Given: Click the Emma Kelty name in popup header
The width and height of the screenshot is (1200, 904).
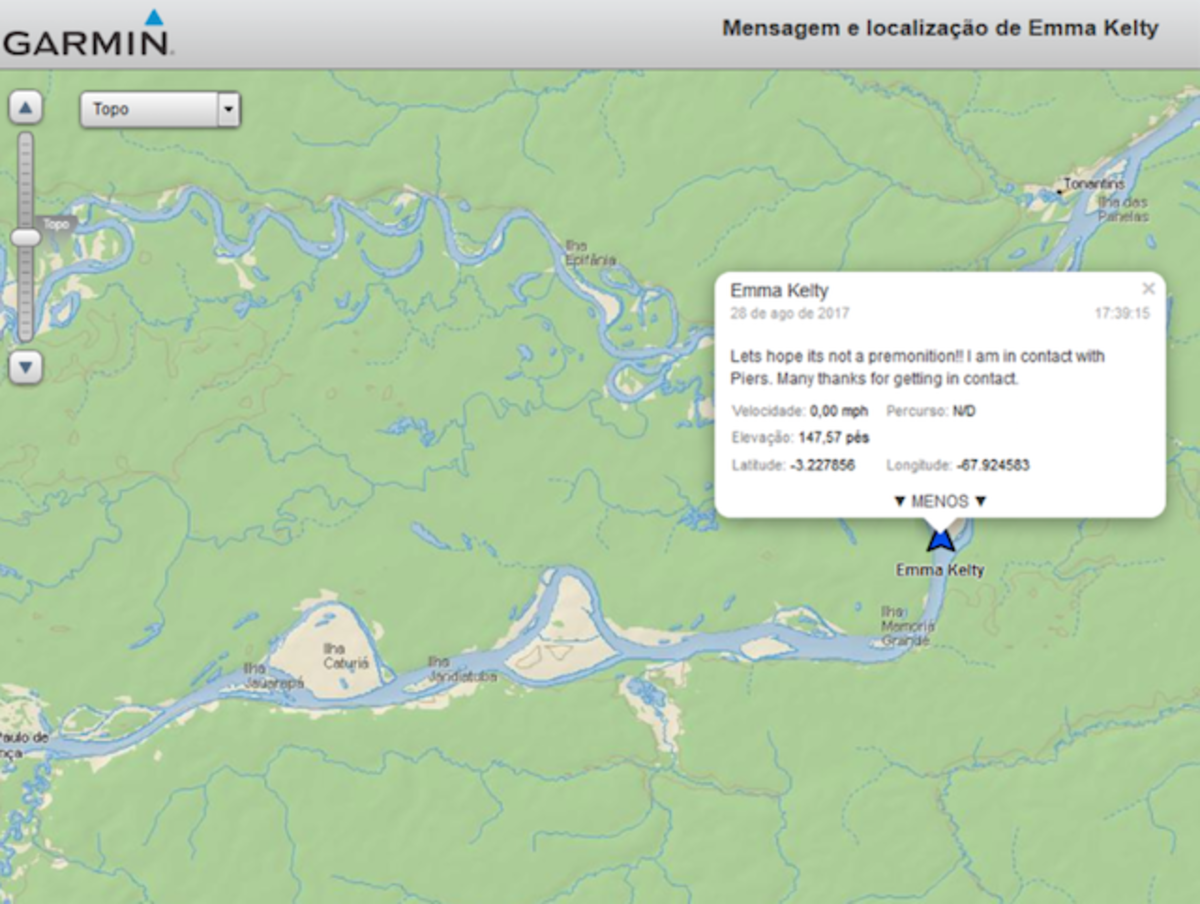Looking at the screenshot, I should [x=779, y=291].
